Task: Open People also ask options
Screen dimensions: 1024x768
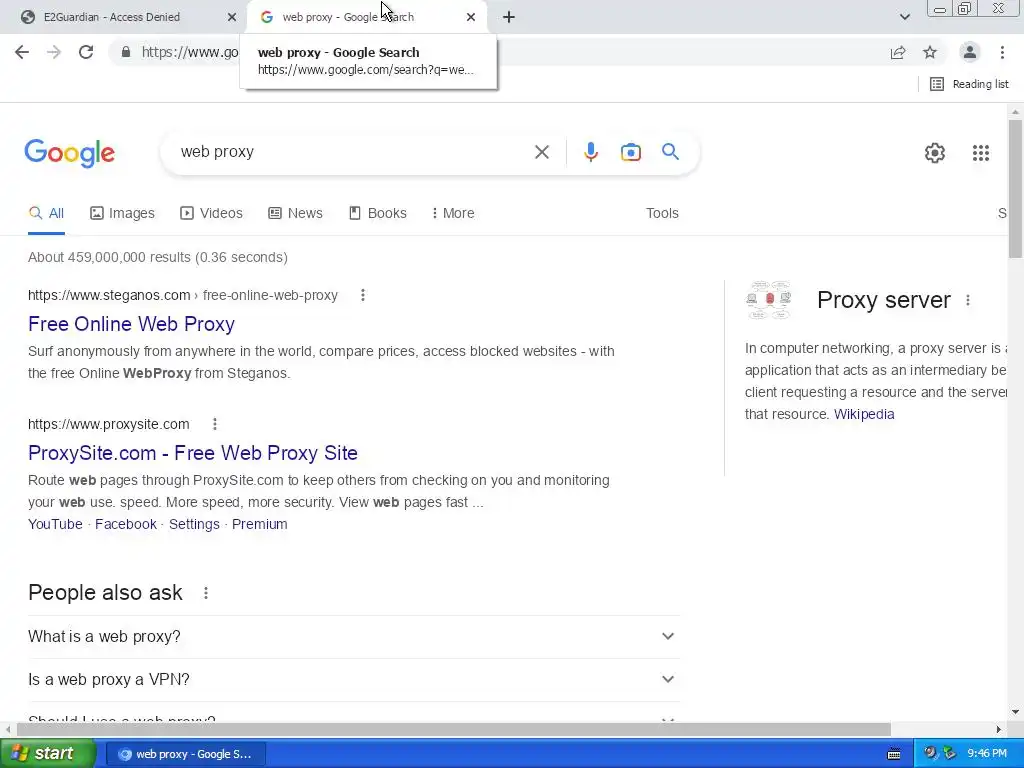Action: [206, 593]
